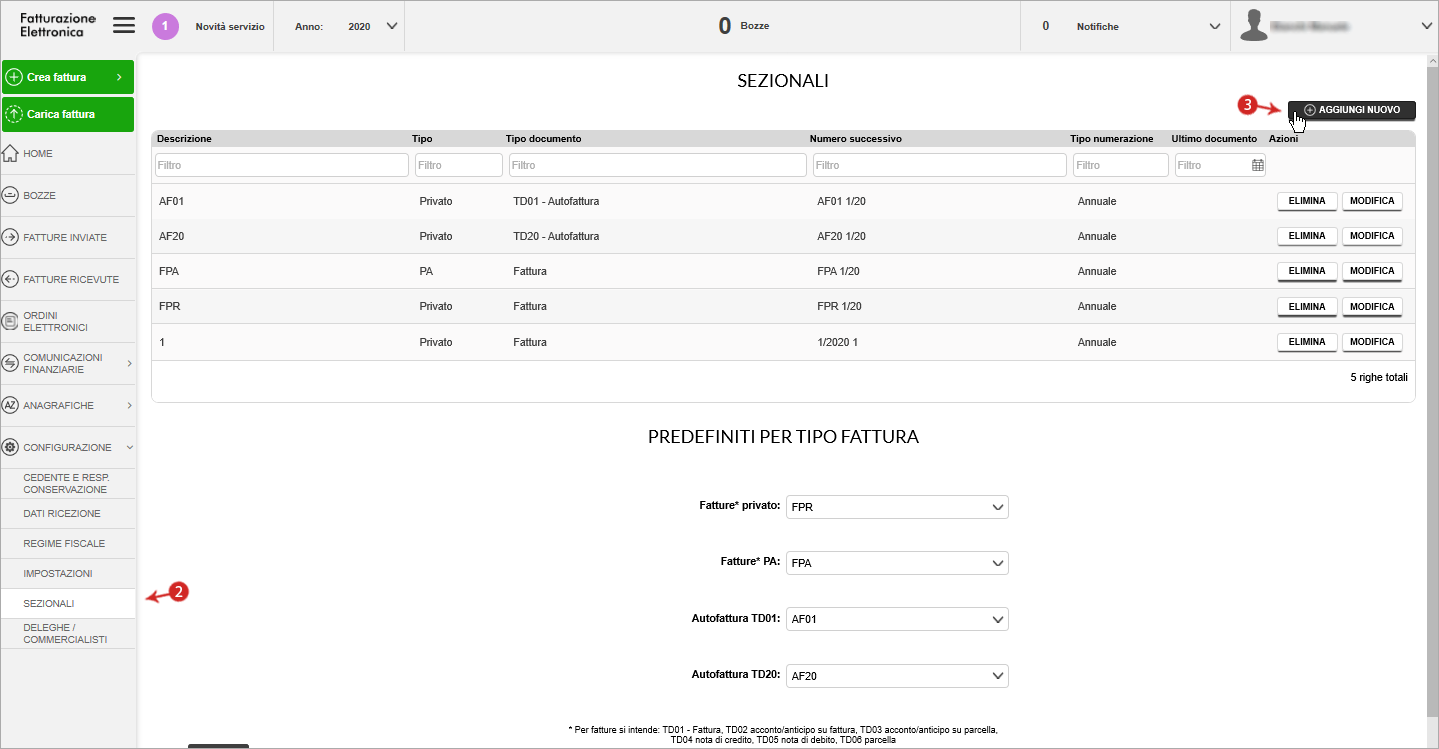
Task: Click the purple Novità servizio badge
Action: [x=165, y=26]
